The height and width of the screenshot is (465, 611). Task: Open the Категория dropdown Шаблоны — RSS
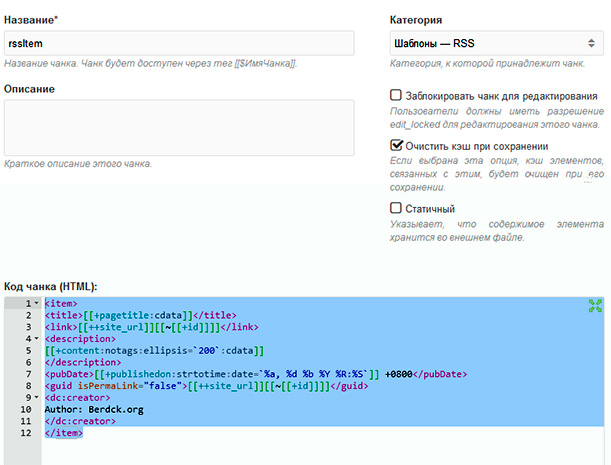click(x=496, y=43)
